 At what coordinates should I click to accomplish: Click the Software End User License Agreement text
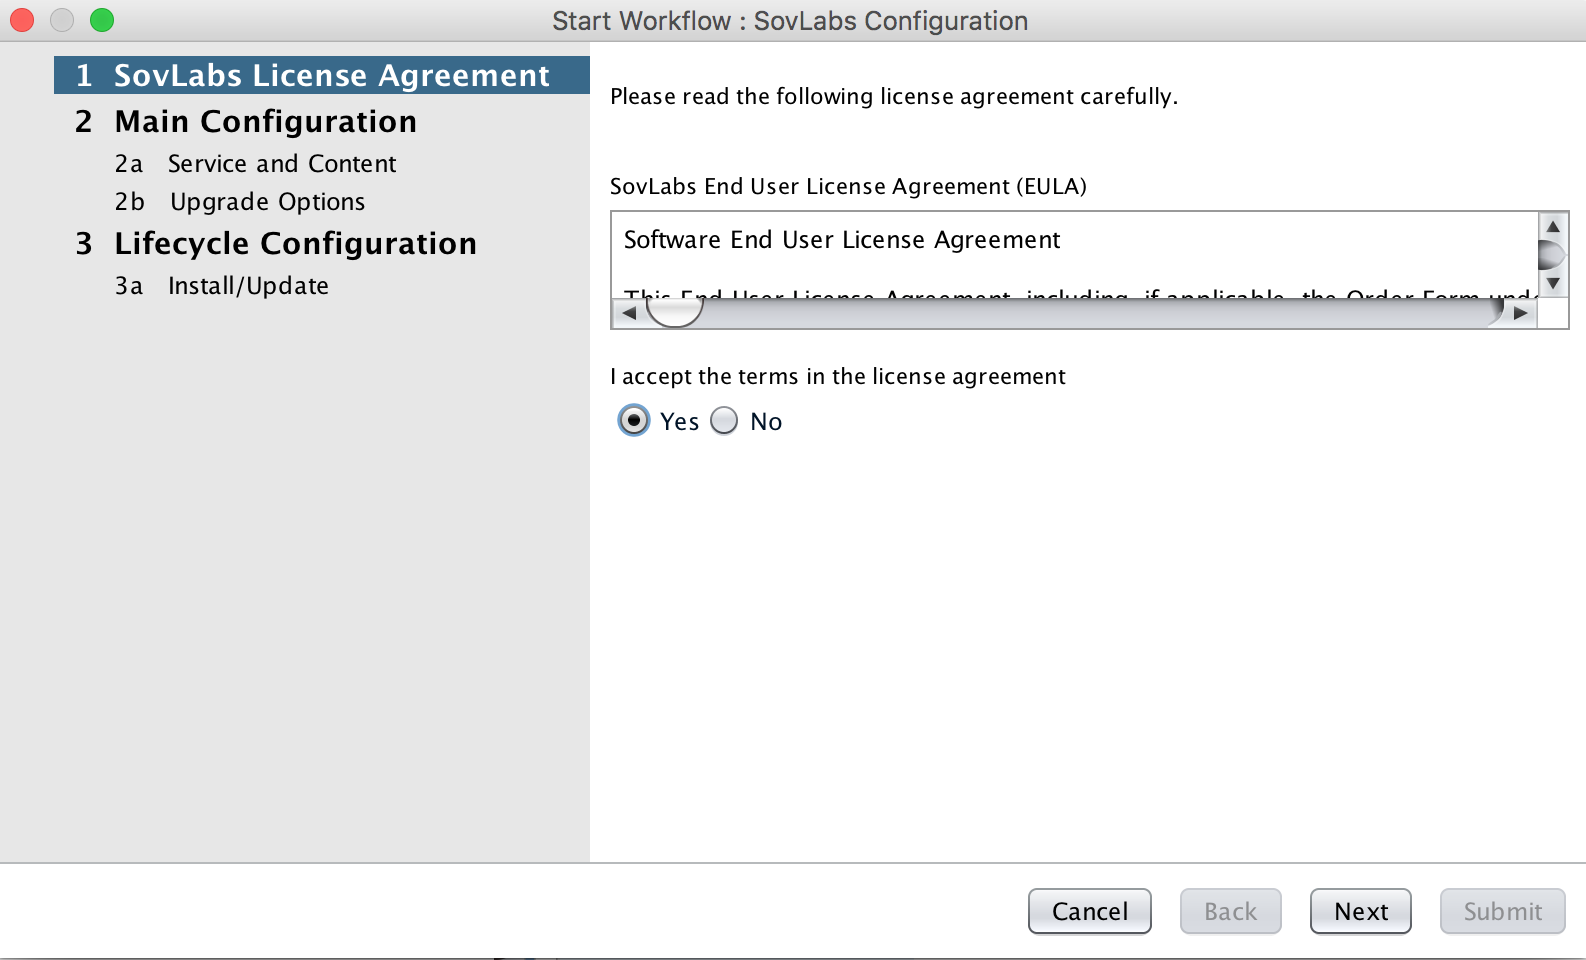click(842, 240)
